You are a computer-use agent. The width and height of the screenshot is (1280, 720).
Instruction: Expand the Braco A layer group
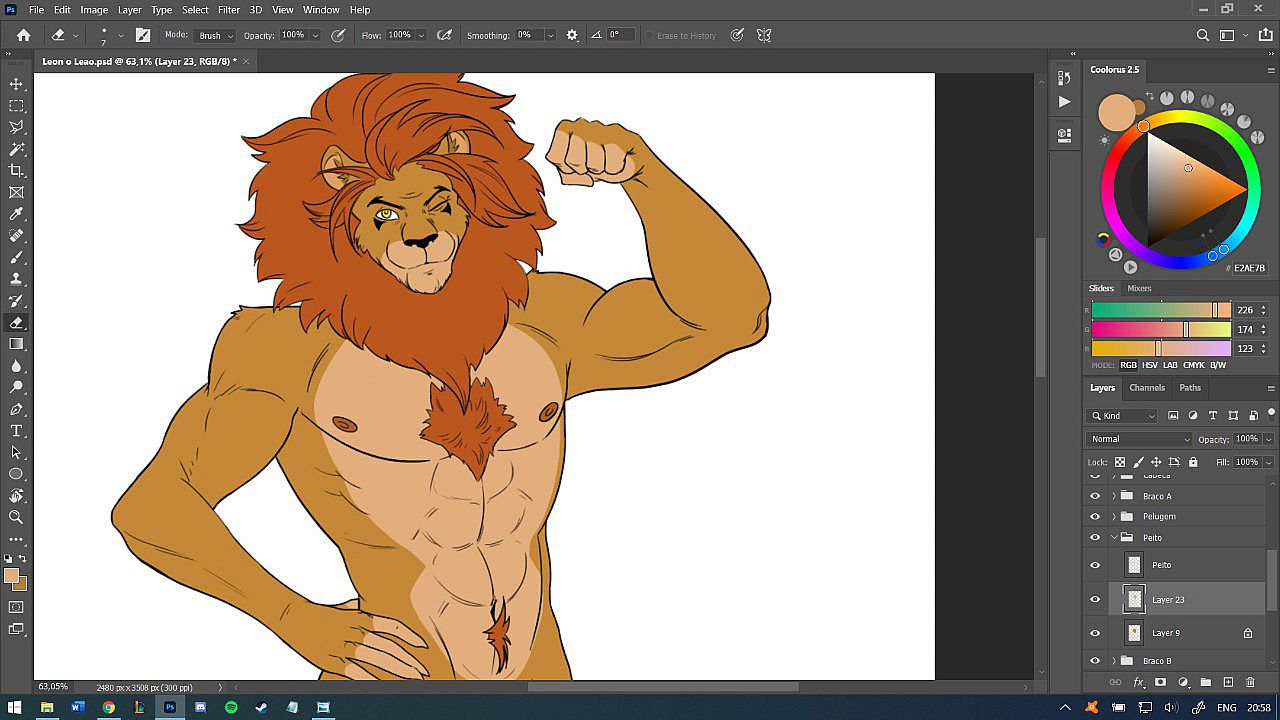pos(1113,496)
